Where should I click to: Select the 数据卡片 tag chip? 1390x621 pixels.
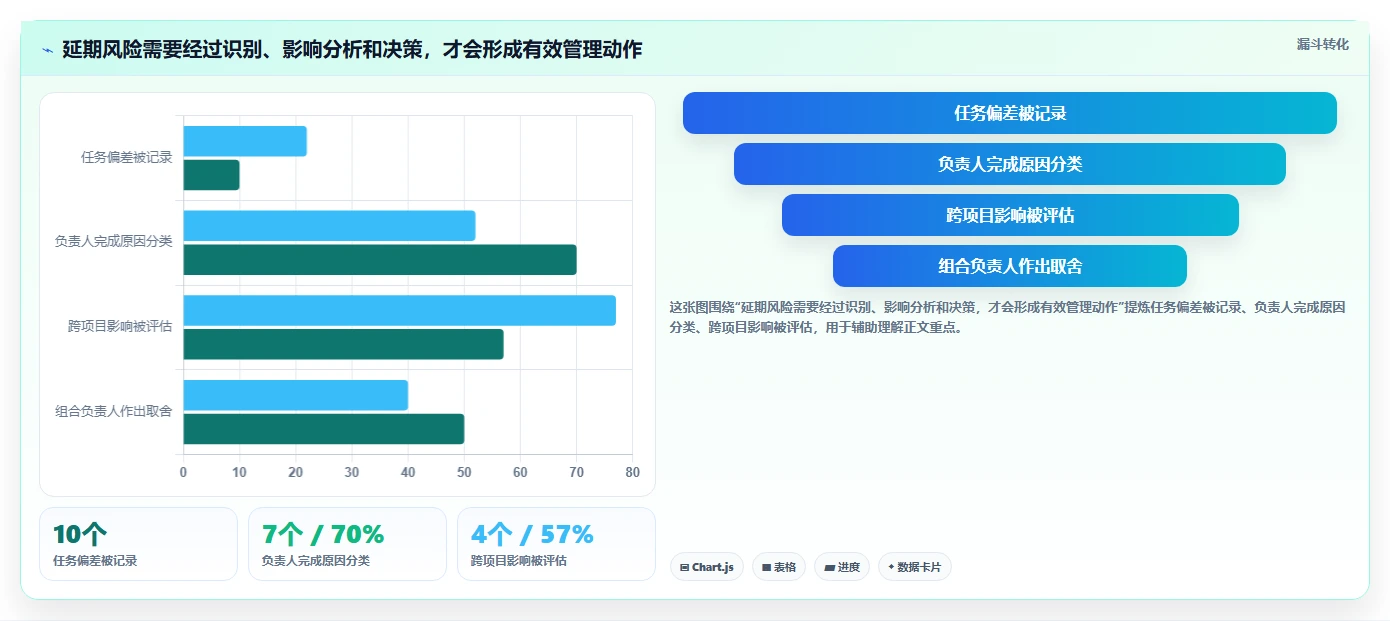(x=915, y=567)
